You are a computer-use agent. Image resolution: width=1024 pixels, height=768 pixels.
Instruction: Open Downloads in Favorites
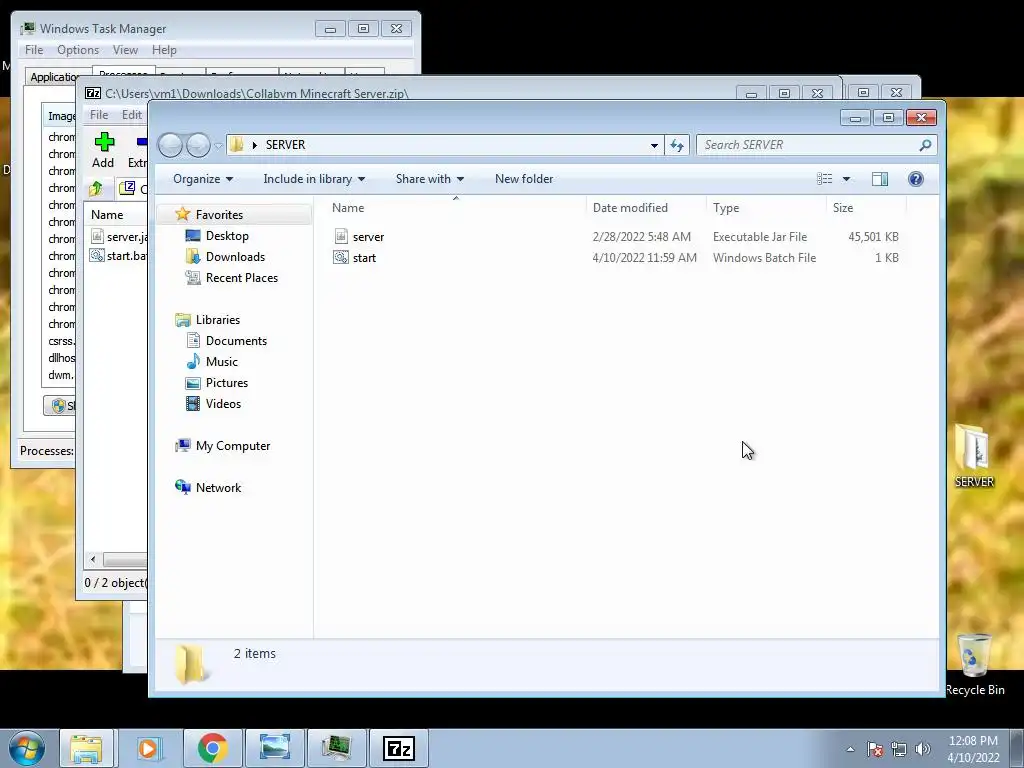coord(235,257)
